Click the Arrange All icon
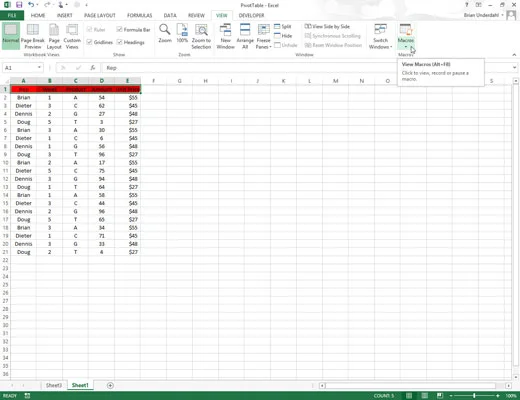Viewport: 520px width, 400px height. click(x=245, y=36)
